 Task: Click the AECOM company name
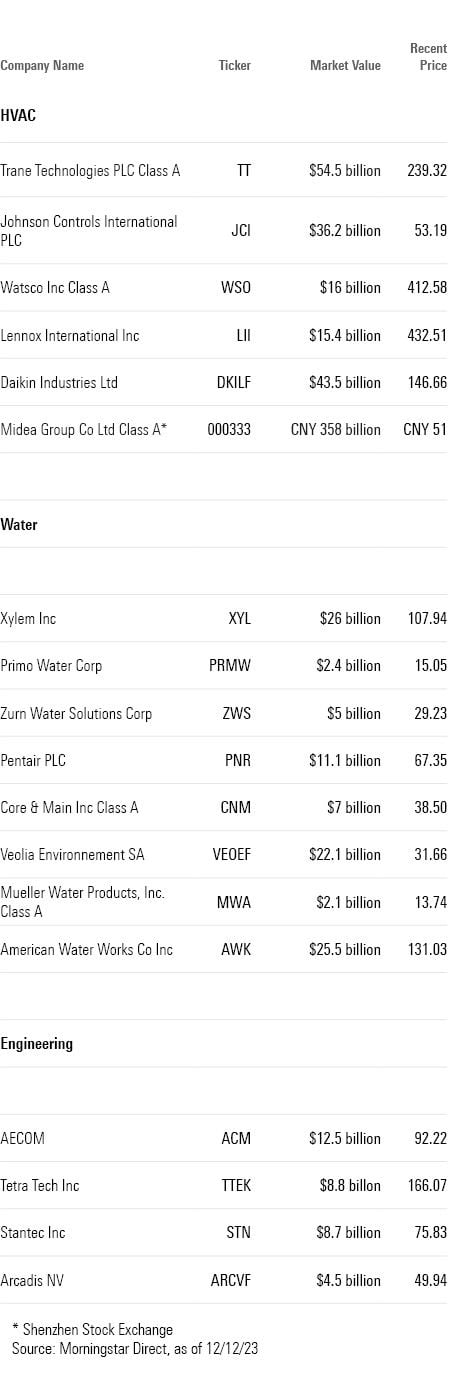pos(23,1139)
